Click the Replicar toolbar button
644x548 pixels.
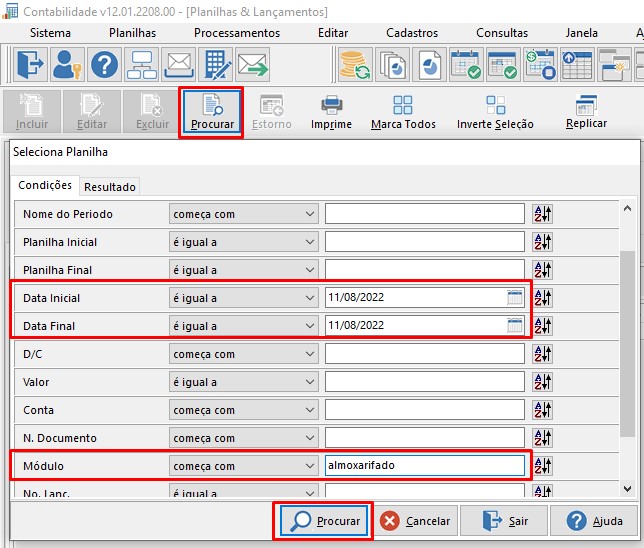(x=586, y=112)
